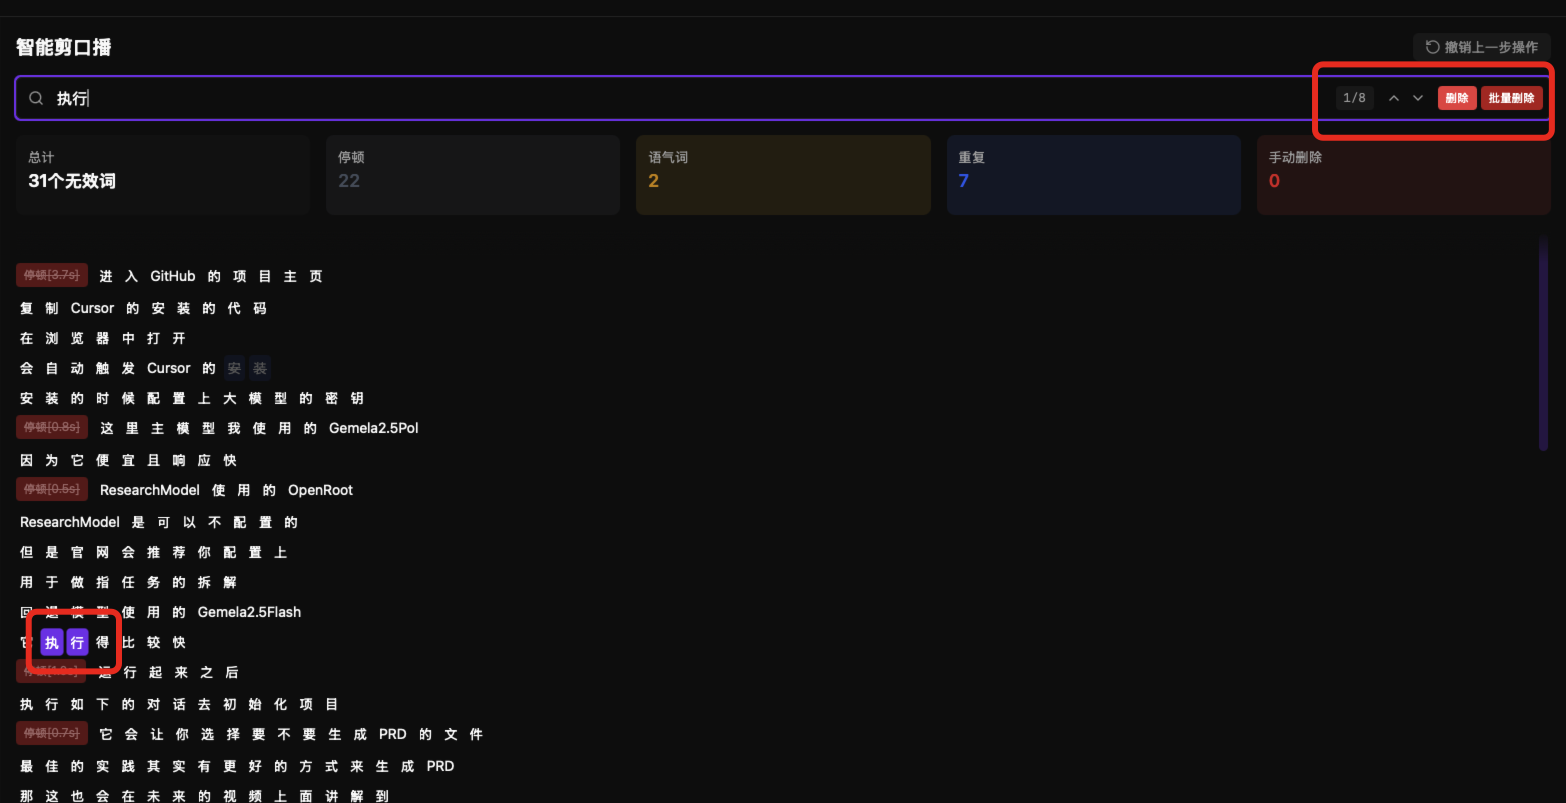
Task: Toggle the 停顿[0.8s] pause tag
Action: (x=52, y=427)
